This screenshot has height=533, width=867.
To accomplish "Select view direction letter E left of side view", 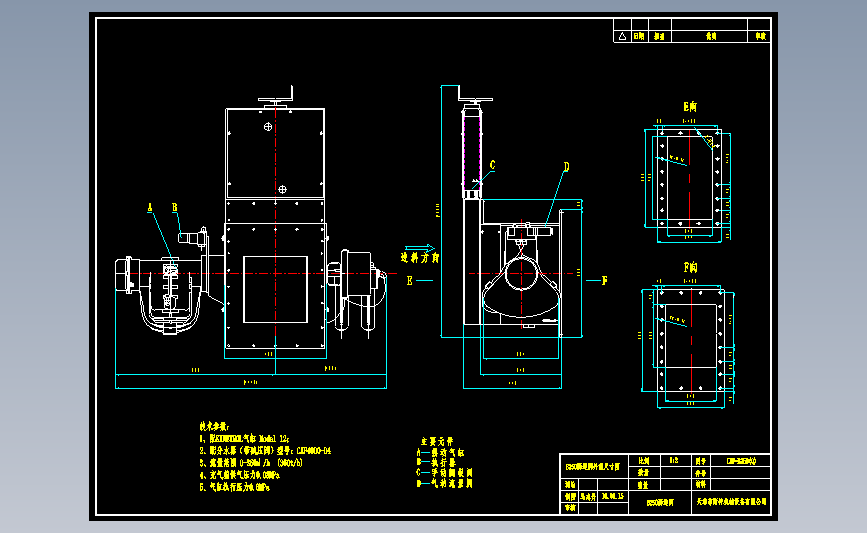I will pyautogui.click(x=410, y=281).
